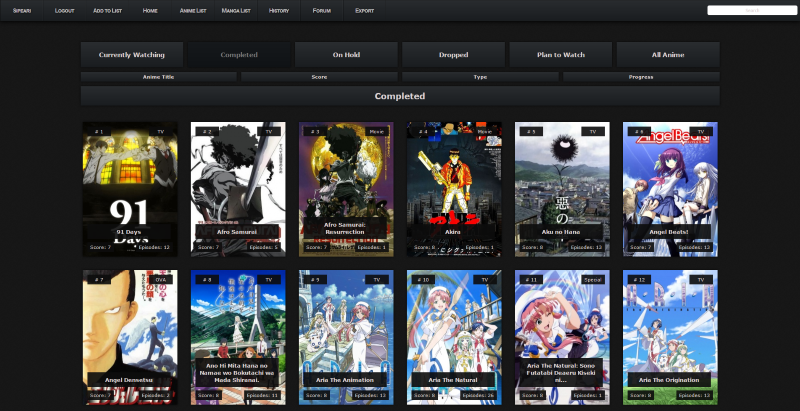Image resolution: width=800 pixels, height=411 pixels.
Task: Click the Aria The Origination title label
Action: [669, 379]
